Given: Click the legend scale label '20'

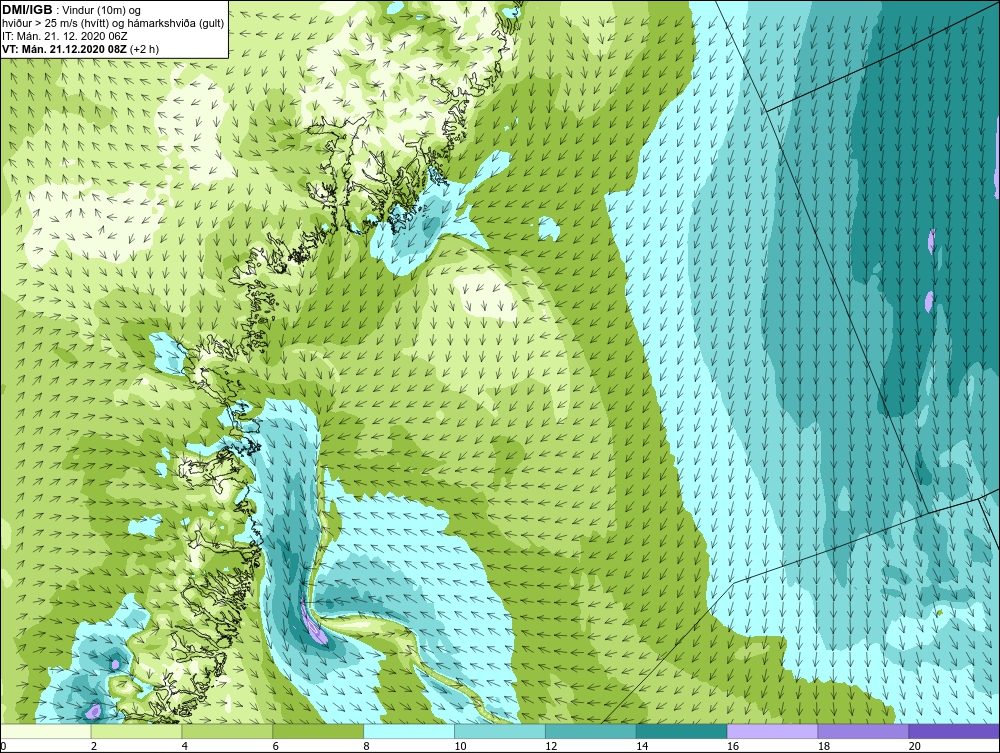Looking at the screenshot, I should pyautogui.click(x=915, y=746).
